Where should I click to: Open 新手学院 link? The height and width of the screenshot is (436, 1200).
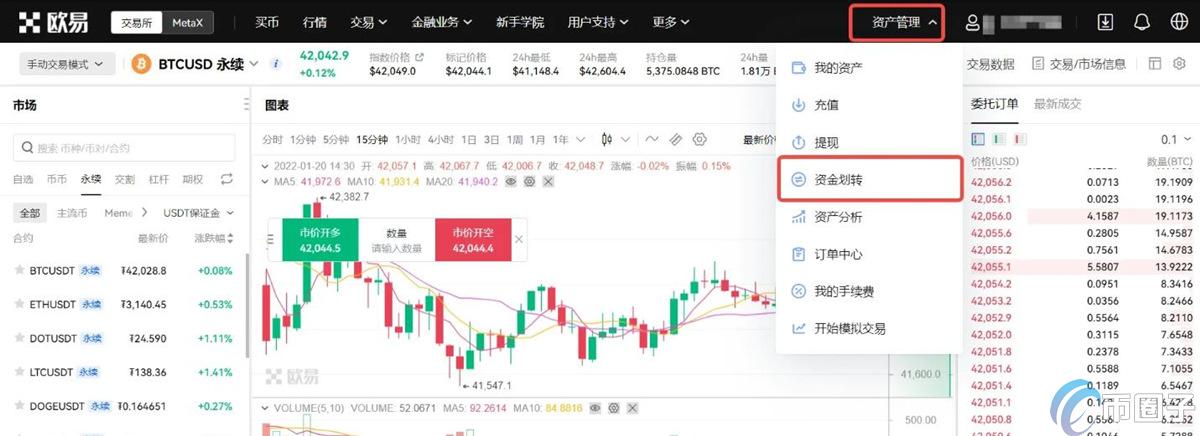click(x=520, y=22)
